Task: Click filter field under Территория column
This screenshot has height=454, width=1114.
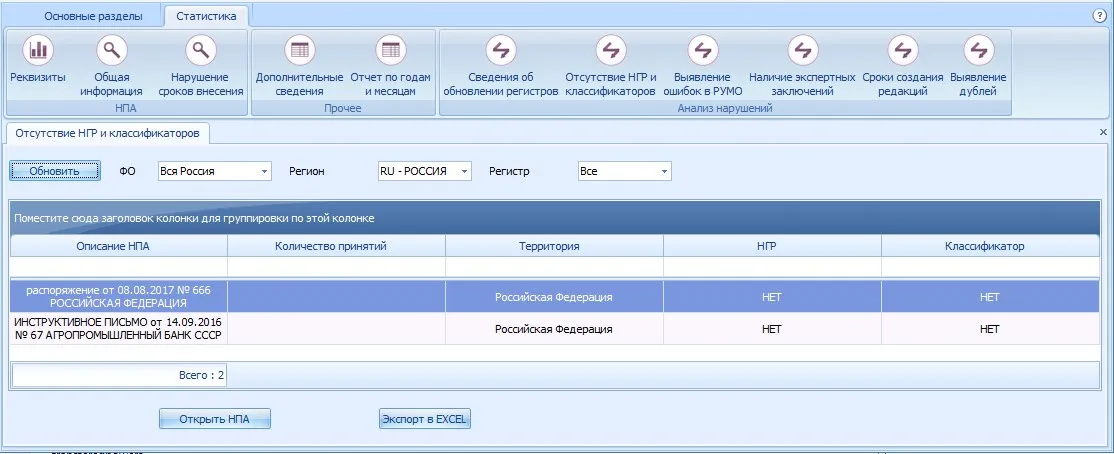Action: pos(554,266)
